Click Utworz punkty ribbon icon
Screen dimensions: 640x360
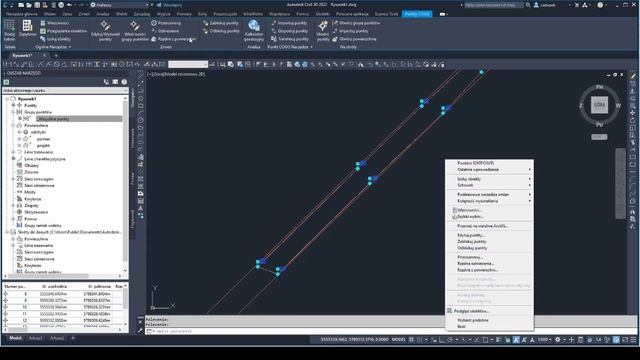[323, 30]
